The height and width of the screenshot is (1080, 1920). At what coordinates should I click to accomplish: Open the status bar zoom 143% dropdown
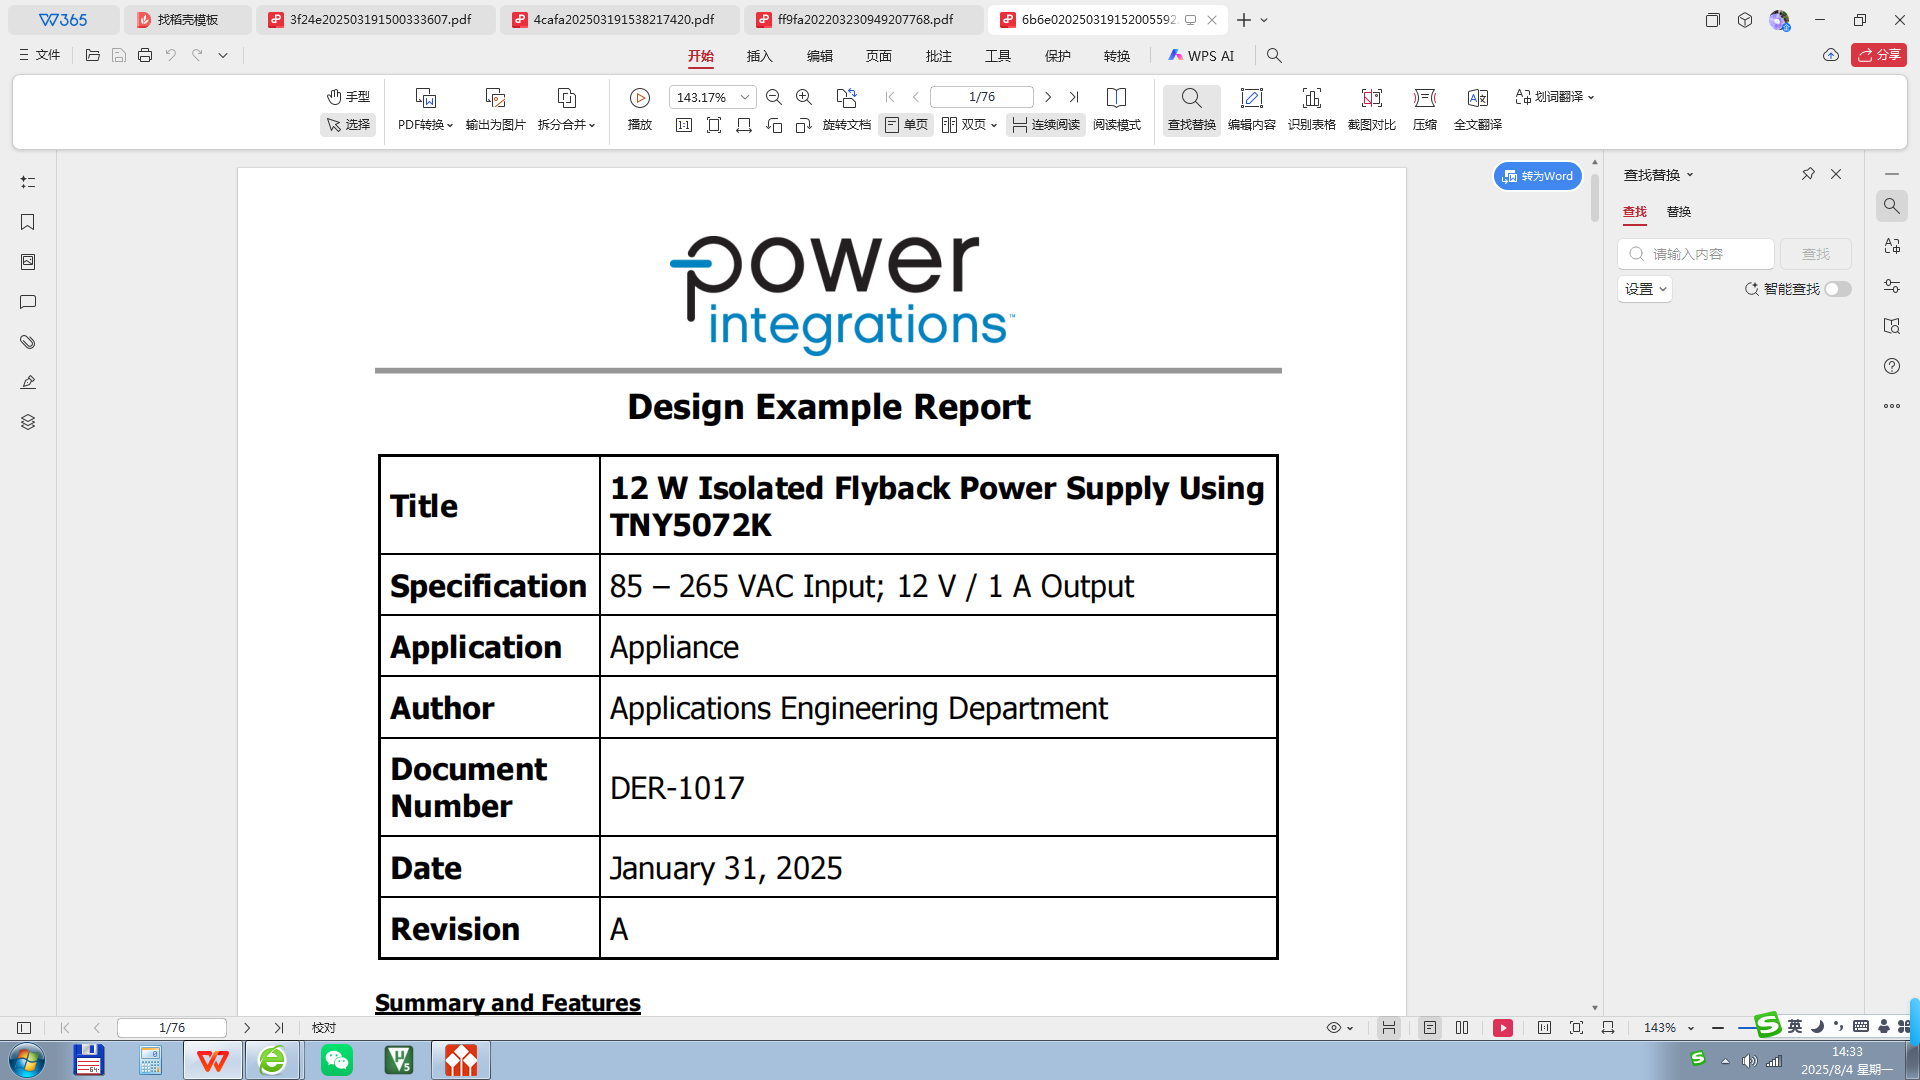(1691, 1028)
